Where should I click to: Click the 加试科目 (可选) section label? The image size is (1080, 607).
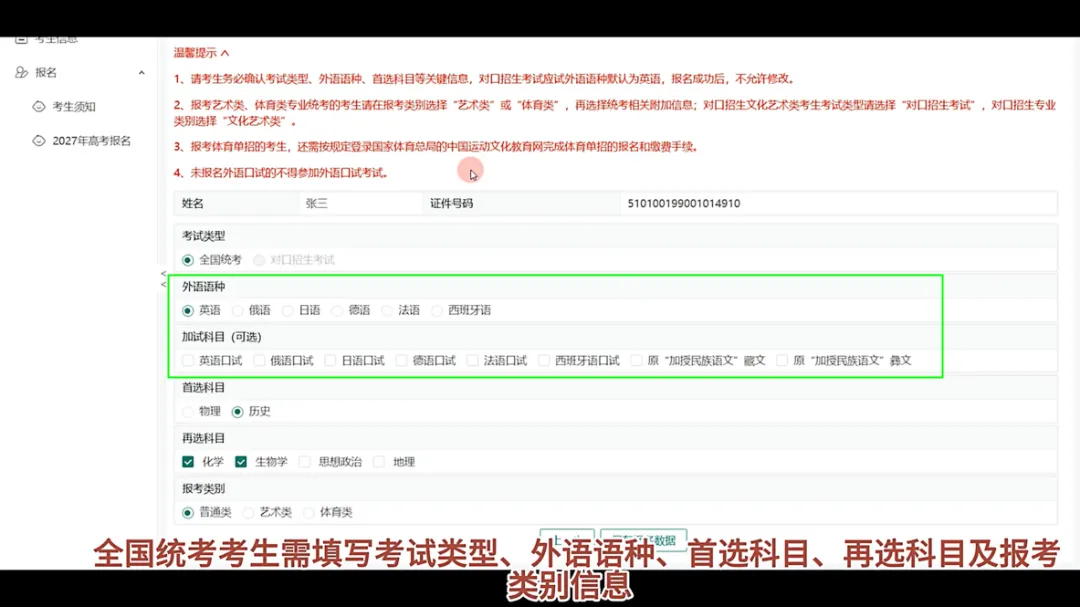(222, 337)
